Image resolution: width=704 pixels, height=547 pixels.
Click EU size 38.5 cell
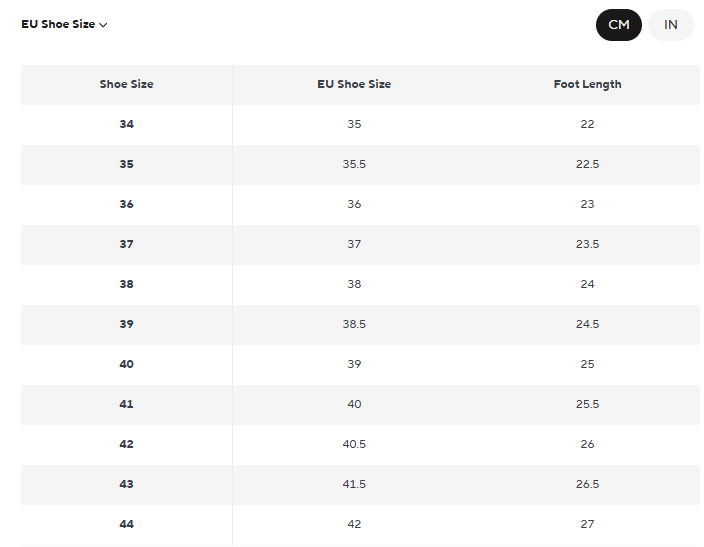[x=354, y=324]
